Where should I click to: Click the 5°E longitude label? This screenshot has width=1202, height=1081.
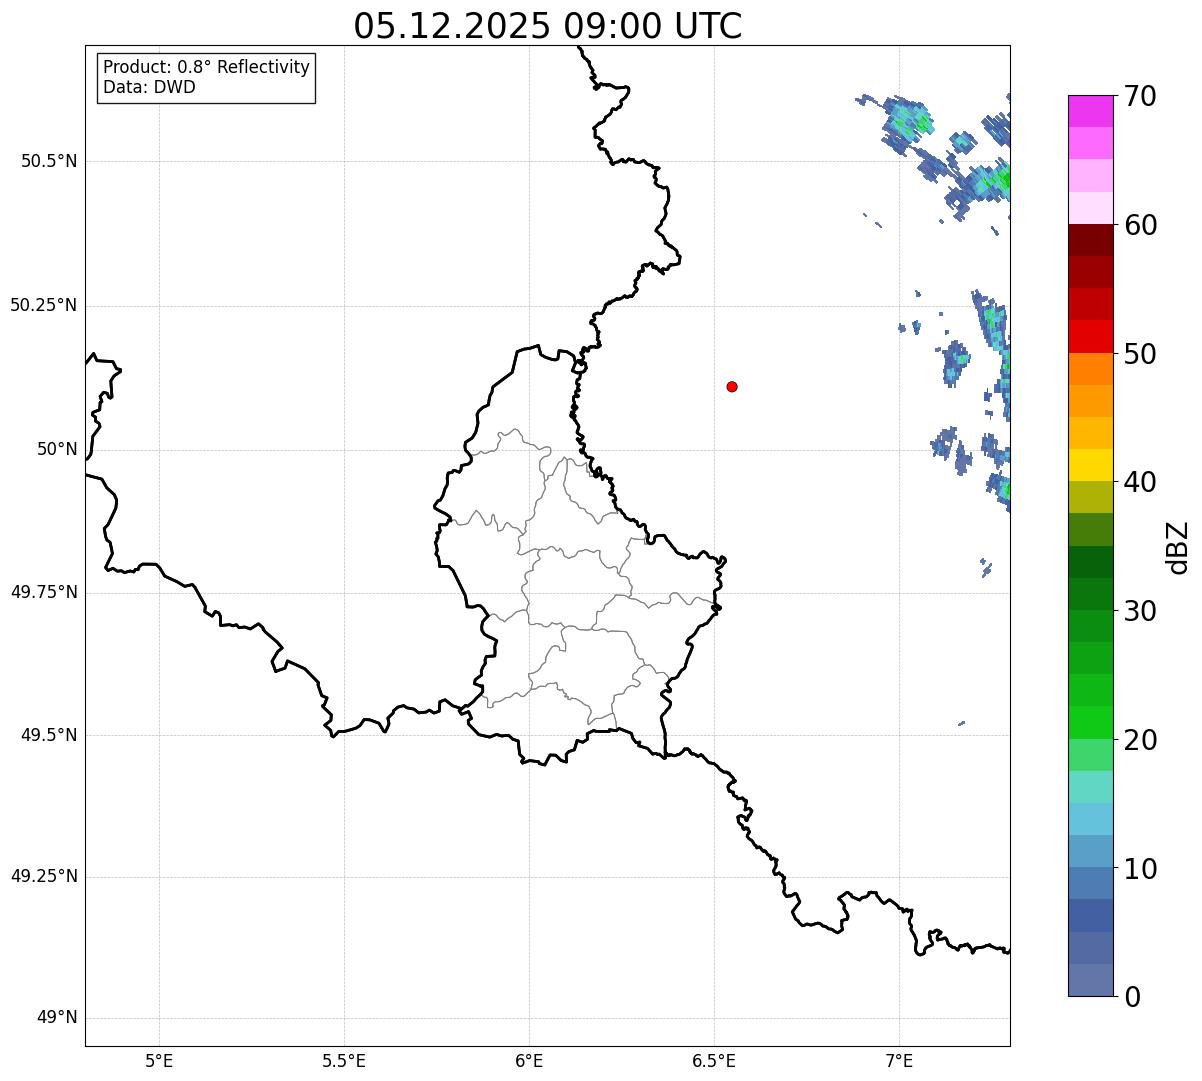(159, 1060)
